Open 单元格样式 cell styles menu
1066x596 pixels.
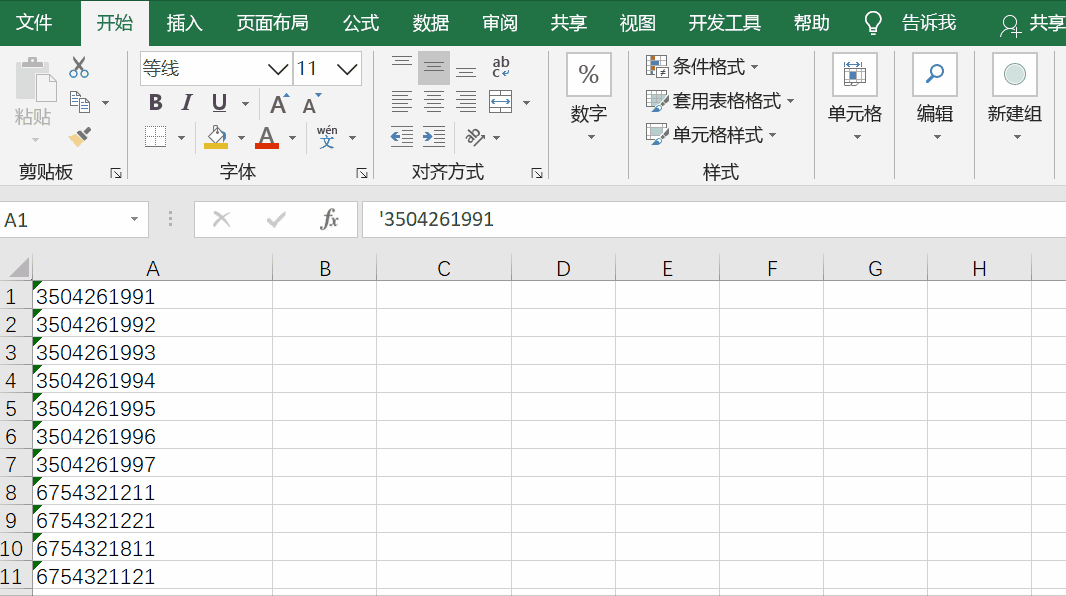tap(711, 135)
